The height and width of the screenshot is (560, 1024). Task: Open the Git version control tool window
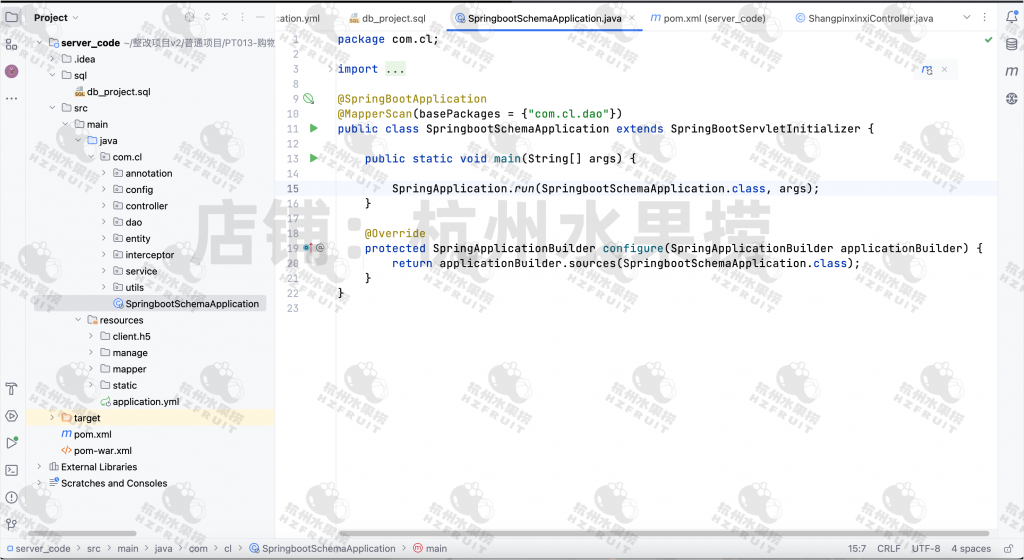tap(12, 523)
